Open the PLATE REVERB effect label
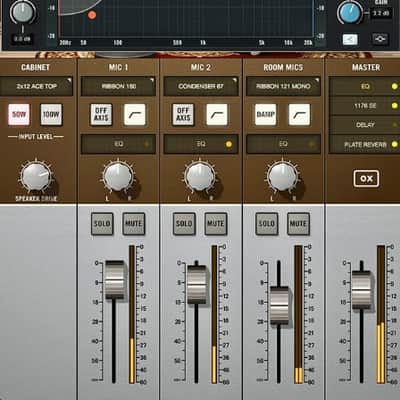 [365, 144]
